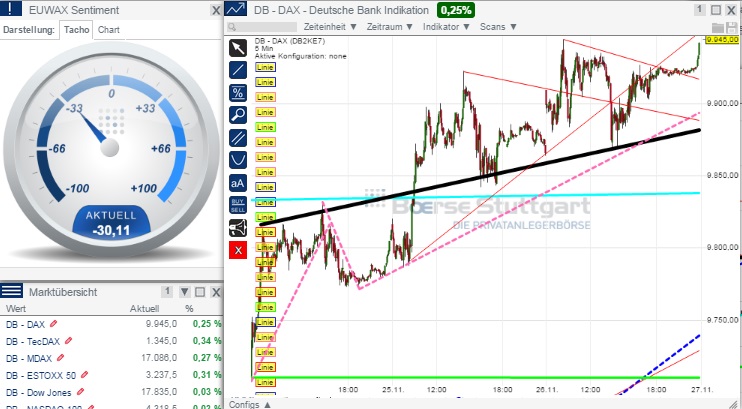
Task: Click the DB - DAX (DB2KE7) chart legend text
Action: point(290,41)
